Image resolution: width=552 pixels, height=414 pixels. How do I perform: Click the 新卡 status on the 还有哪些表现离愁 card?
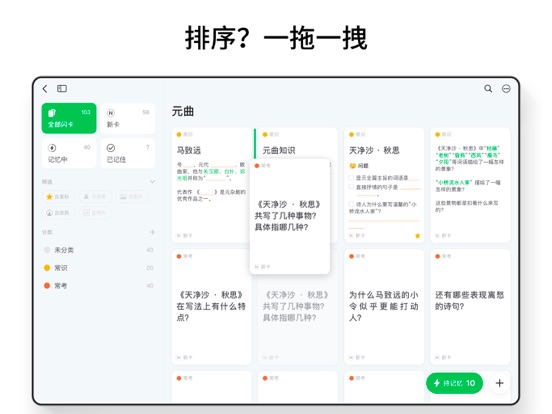[x=443, y=357]
